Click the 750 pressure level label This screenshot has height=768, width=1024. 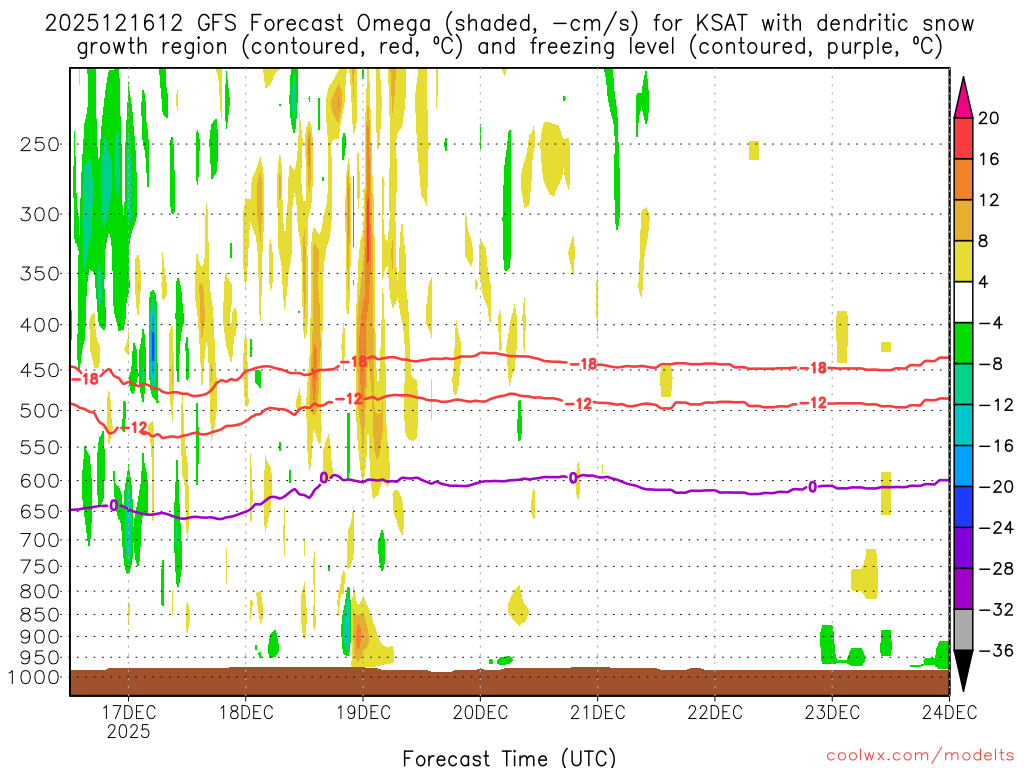[x=40, y=567]
